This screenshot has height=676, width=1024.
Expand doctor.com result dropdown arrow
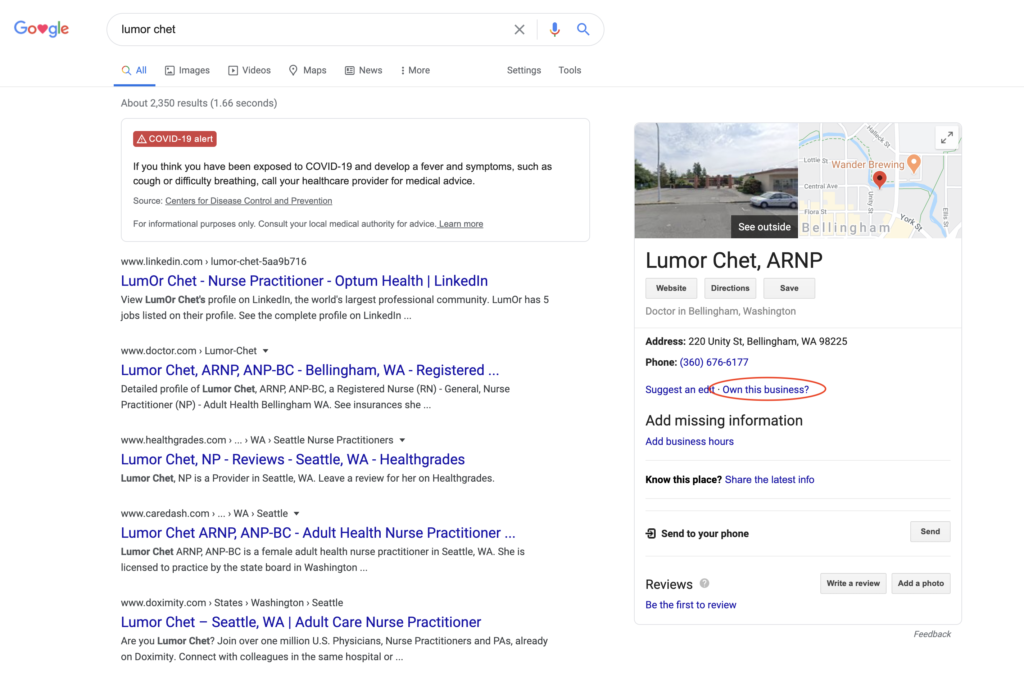pyautogui.click(x=266, y=351)
